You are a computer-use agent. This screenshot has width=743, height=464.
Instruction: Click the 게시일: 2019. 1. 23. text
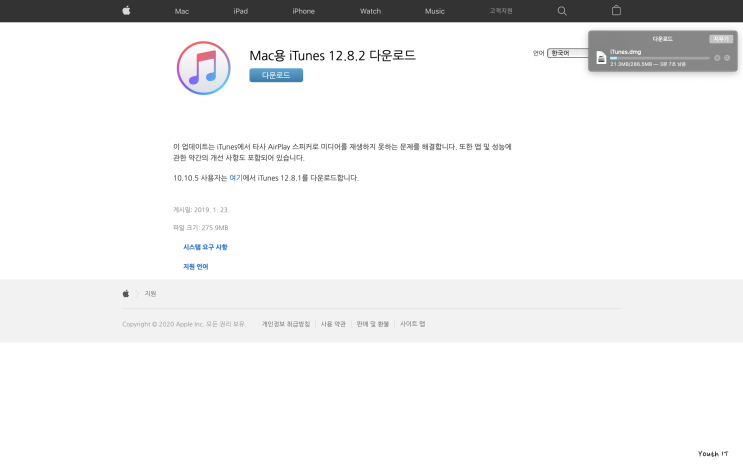tap(201, 210)
